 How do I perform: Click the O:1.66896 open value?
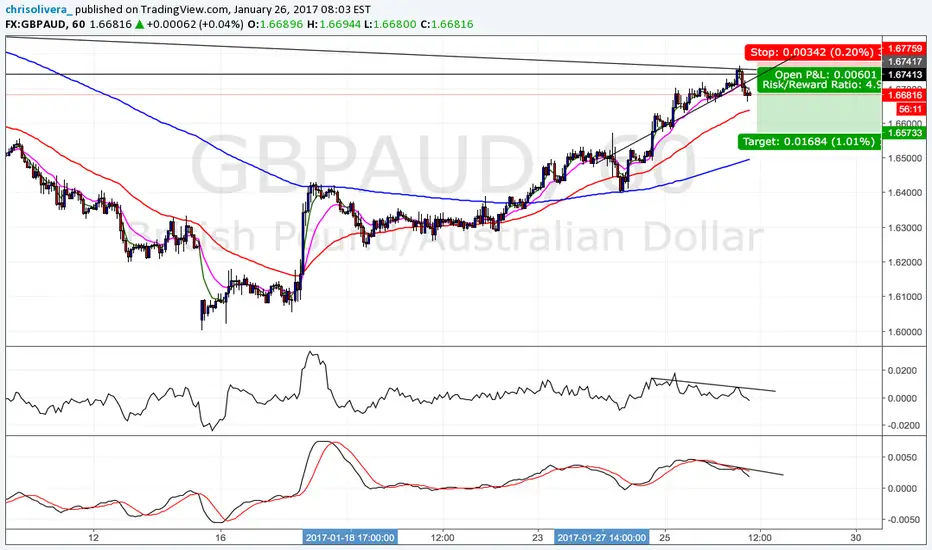[x=275, y=24]
